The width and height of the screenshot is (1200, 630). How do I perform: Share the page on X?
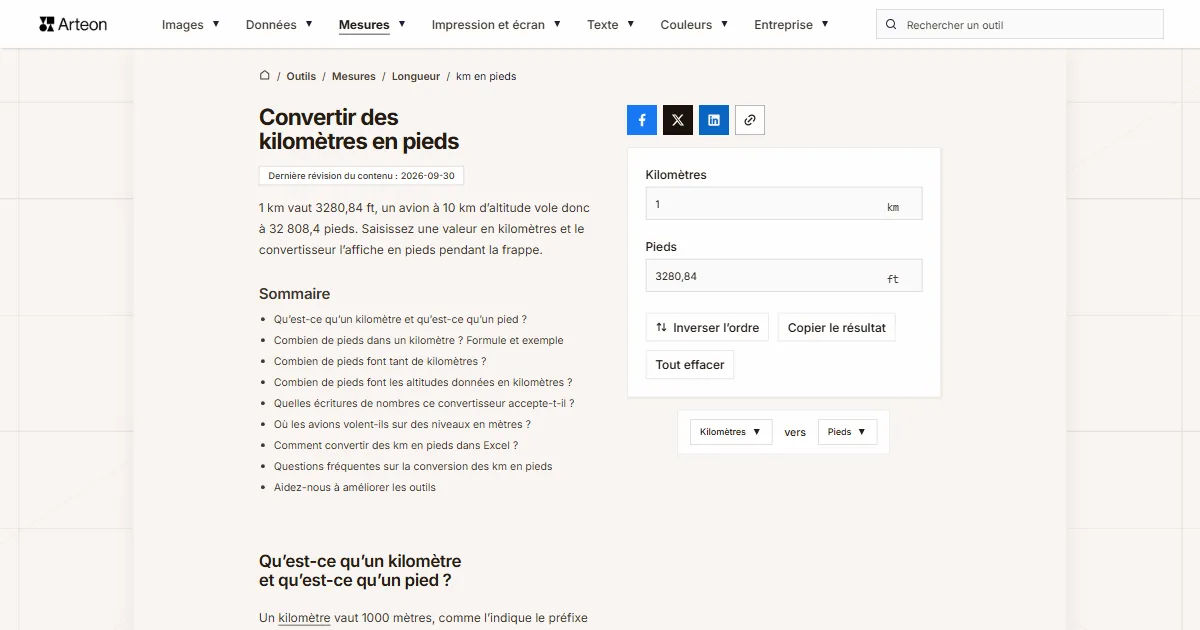(x=678, y=120)
